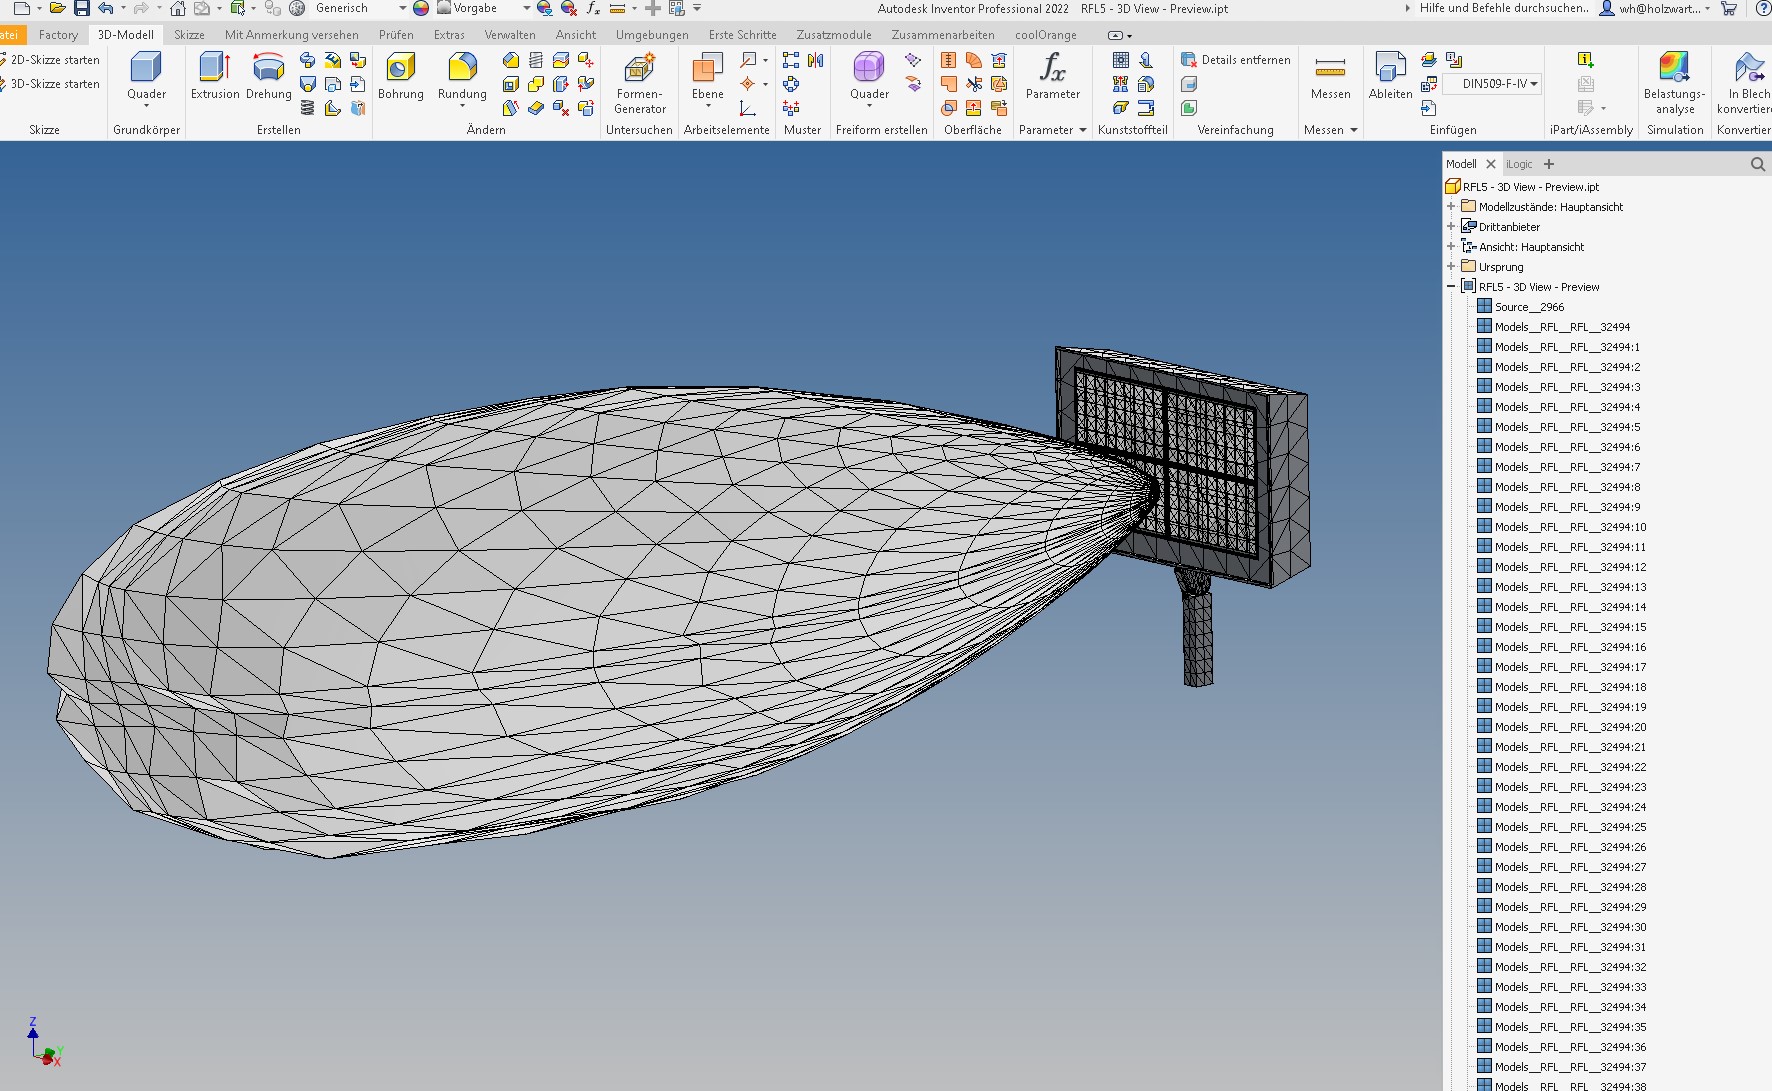Start a 3D-Skizze
Viewport: 1772px width, 1091px height.
tap(51, 84)
